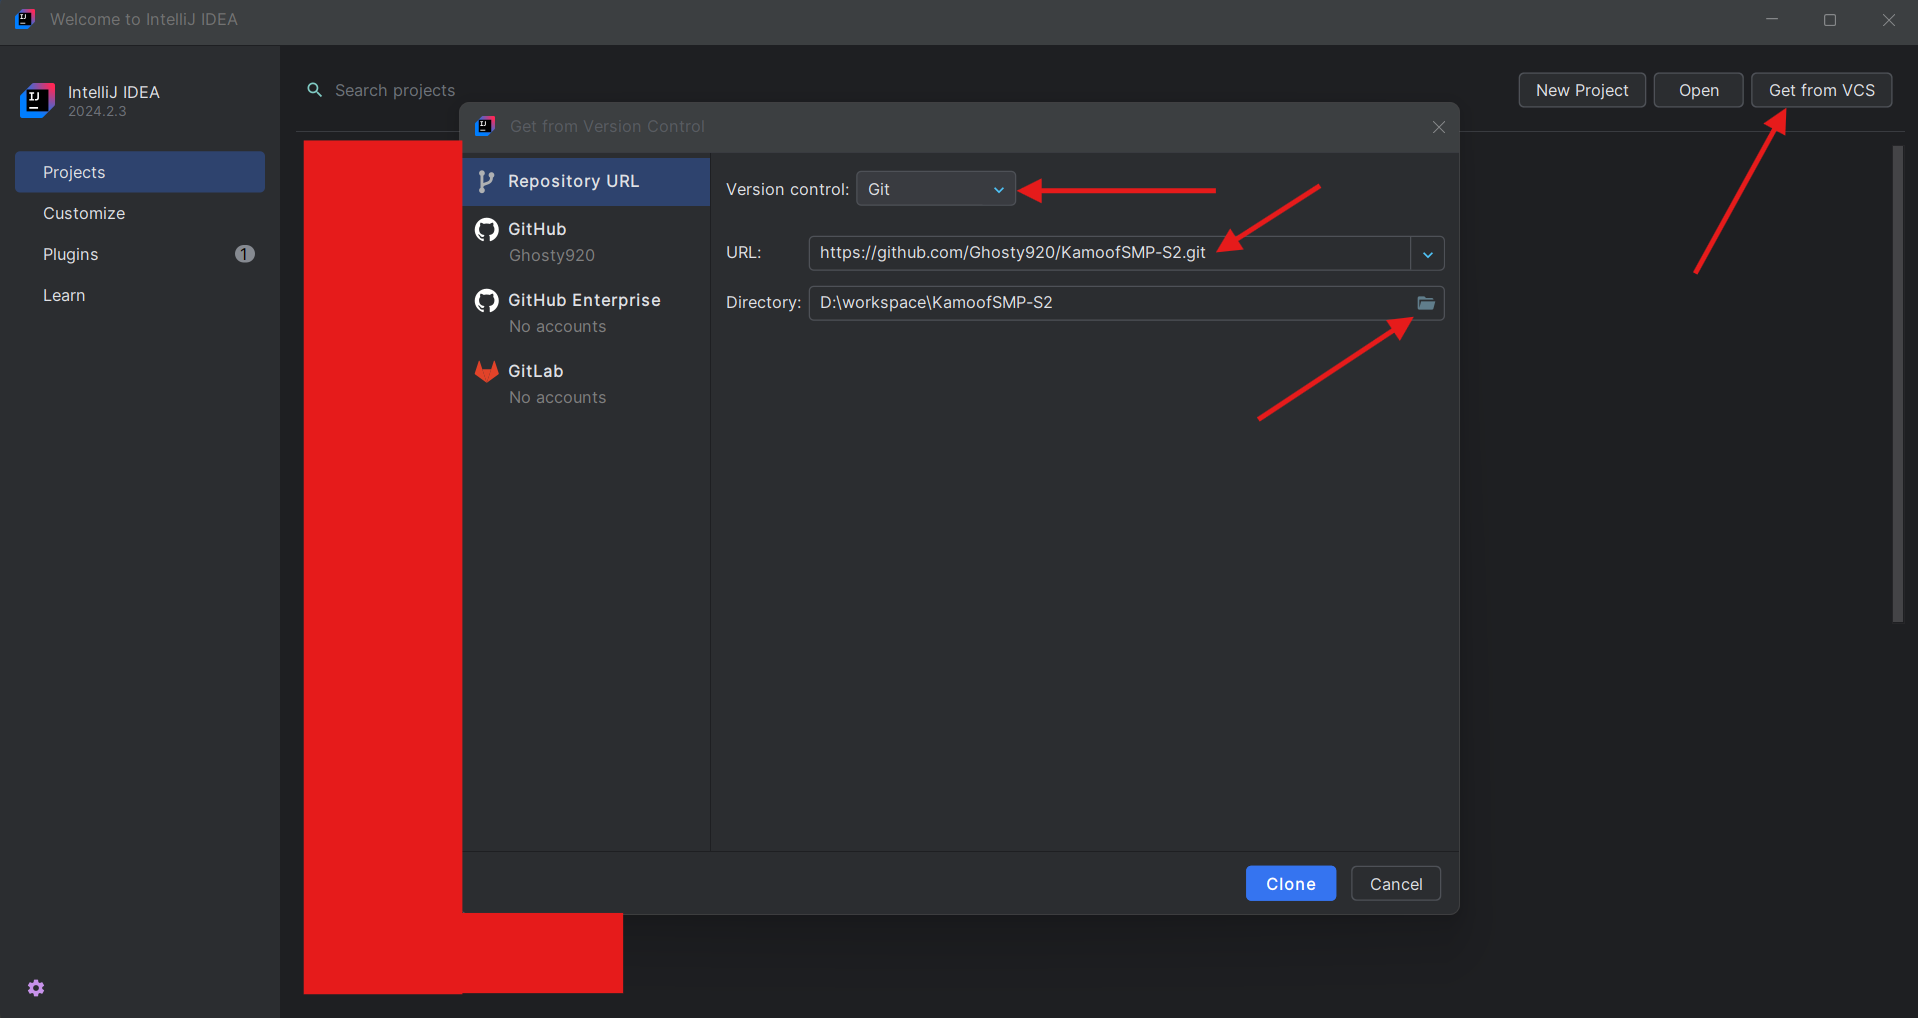Select GitHub Enterprise in the source list
The height and width of the screenshot is (1018, 1918).
coord(586,312)
